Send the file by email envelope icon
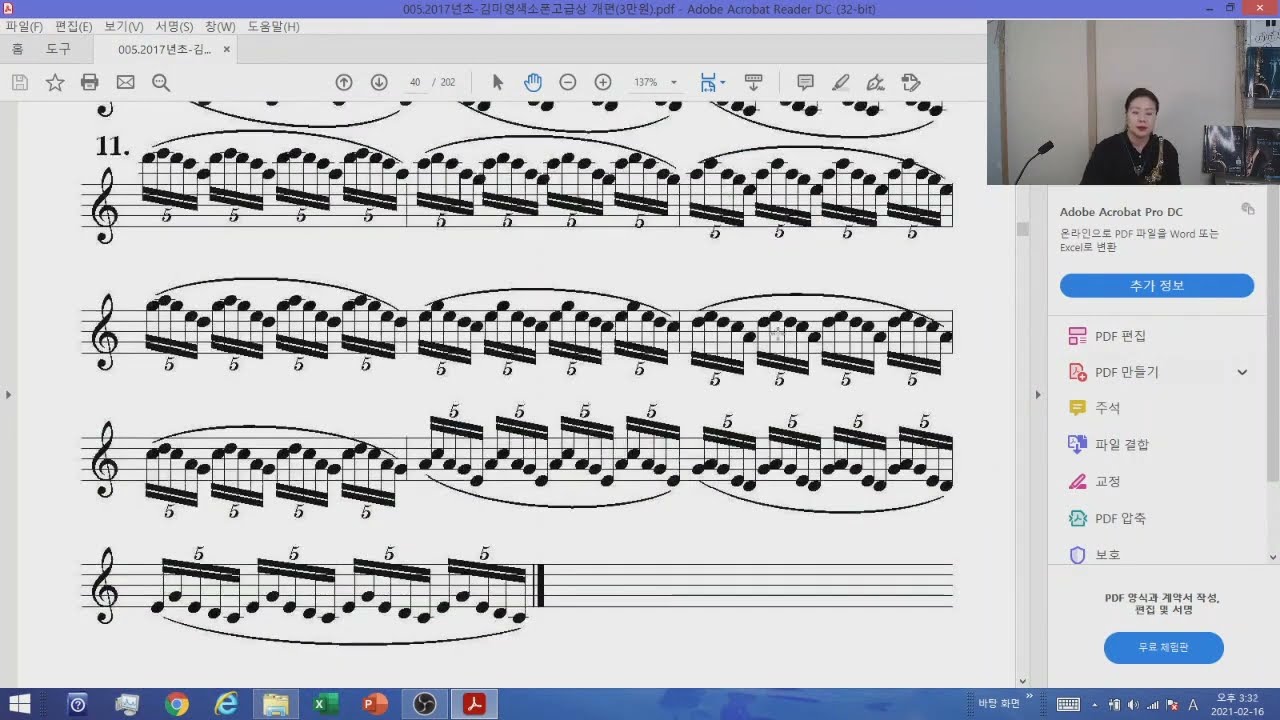 click(125, 82)
